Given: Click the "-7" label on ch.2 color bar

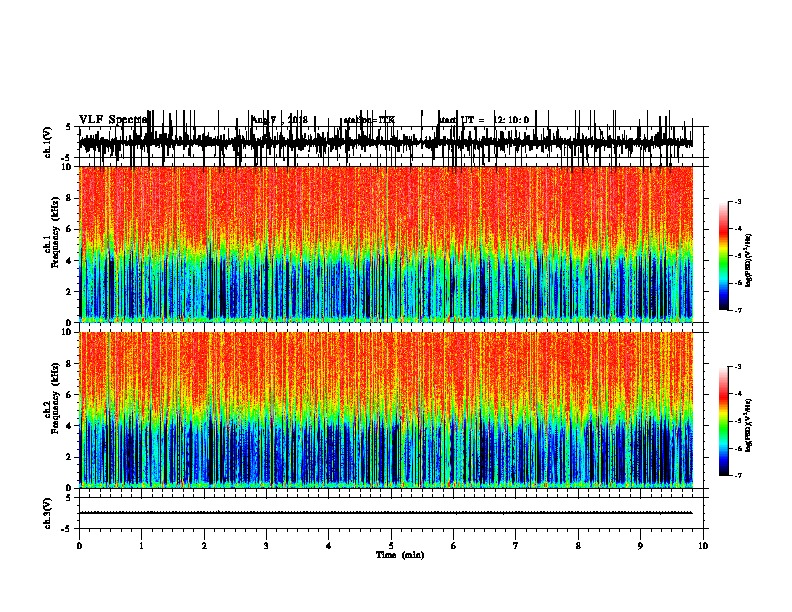Looking at the screenshot, I should (x=737, y=476).
